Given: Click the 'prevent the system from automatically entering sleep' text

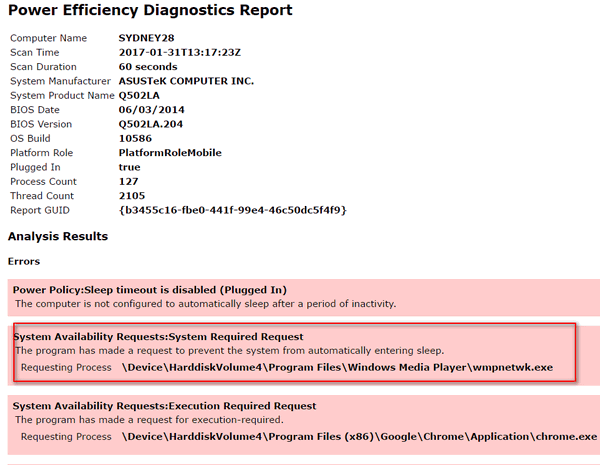Looking at the screenshot, I should [x=230, y=351].
